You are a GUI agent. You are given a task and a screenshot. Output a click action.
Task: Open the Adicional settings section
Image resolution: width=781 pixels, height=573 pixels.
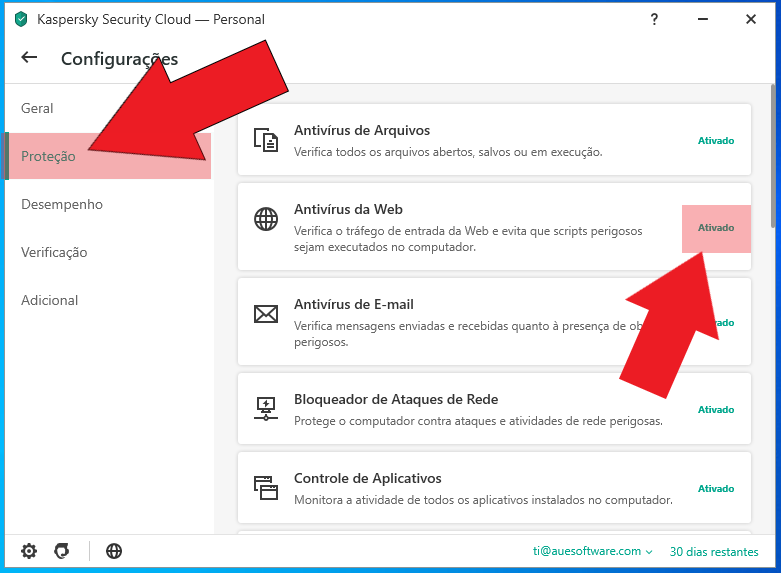[x=50, y=300]
